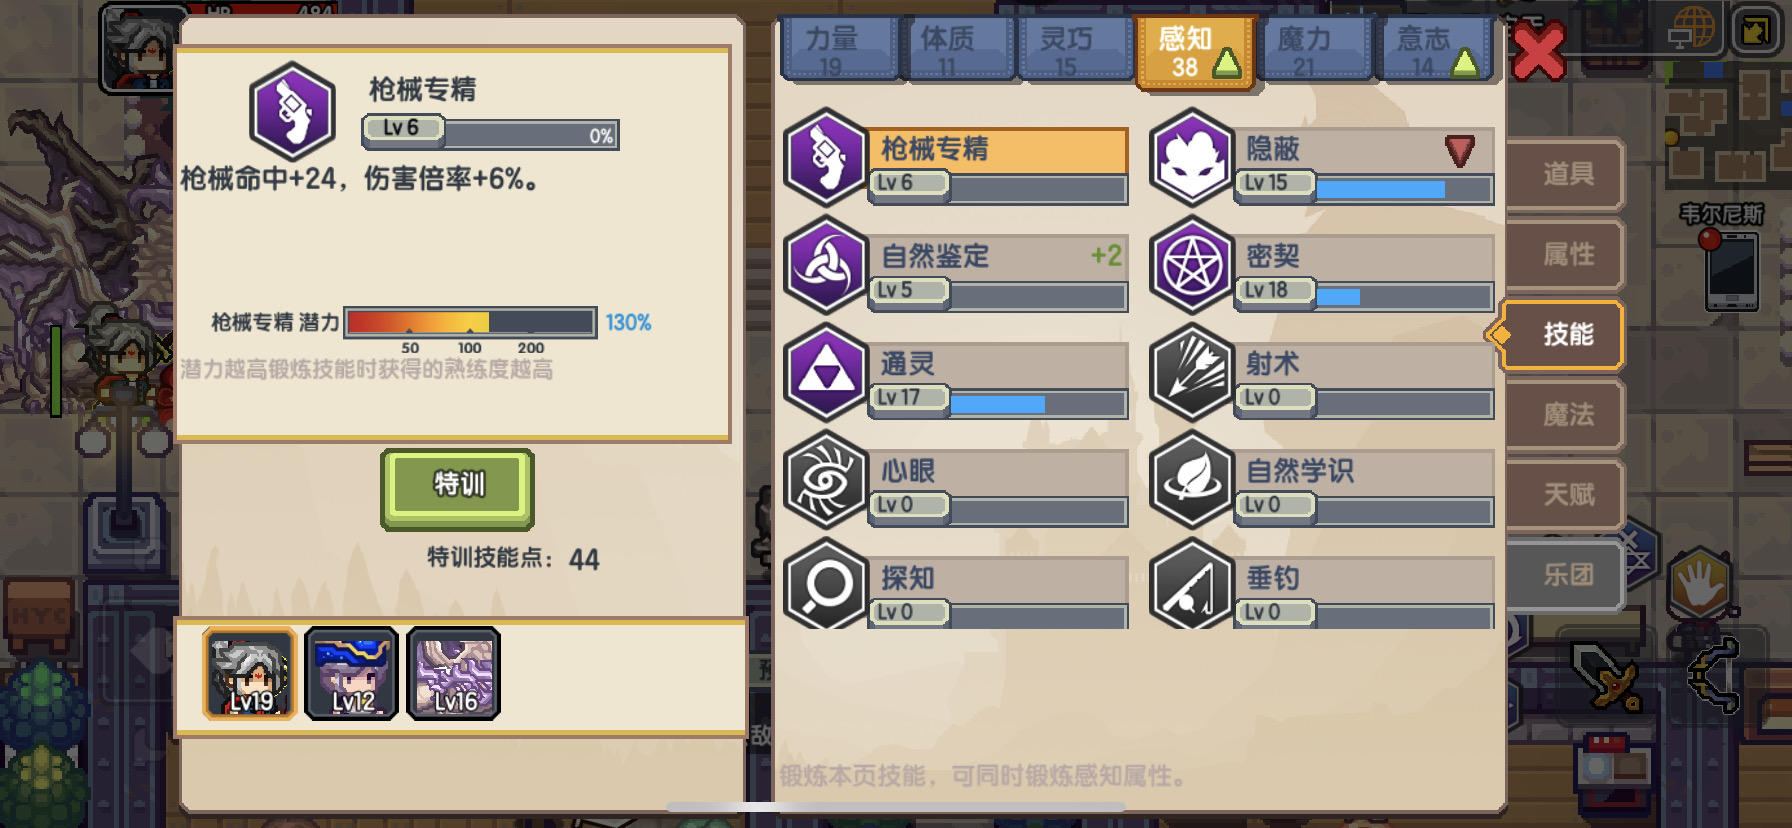Click the 隐蔽 mask skill icon
Image resolution: width=1792 pixels, height=828 pixels.
click(x=1191, y=157)
